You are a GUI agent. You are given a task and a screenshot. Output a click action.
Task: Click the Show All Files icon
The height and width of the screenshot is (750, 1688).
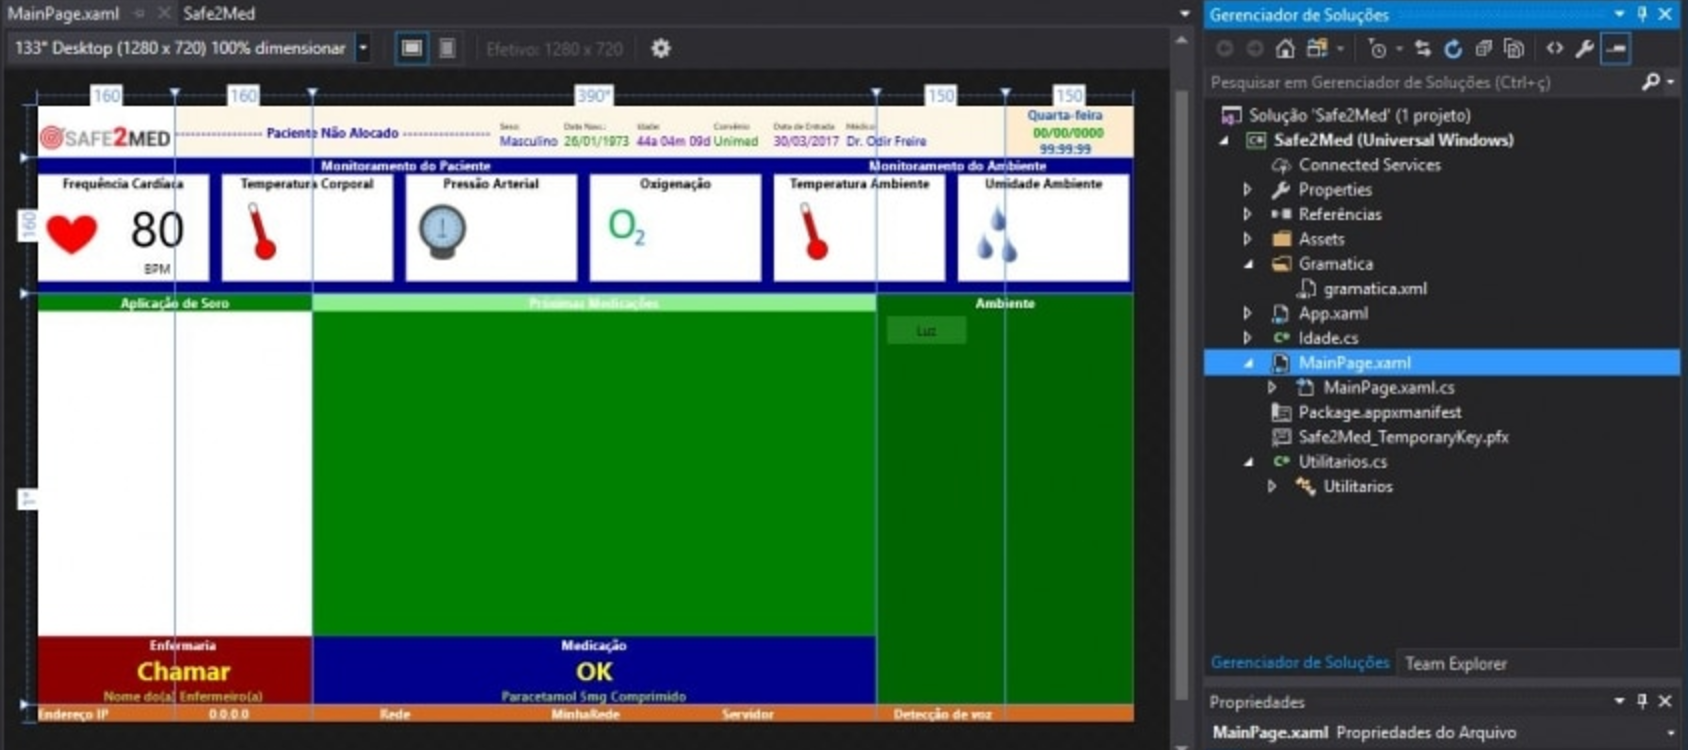point(1514,48)
